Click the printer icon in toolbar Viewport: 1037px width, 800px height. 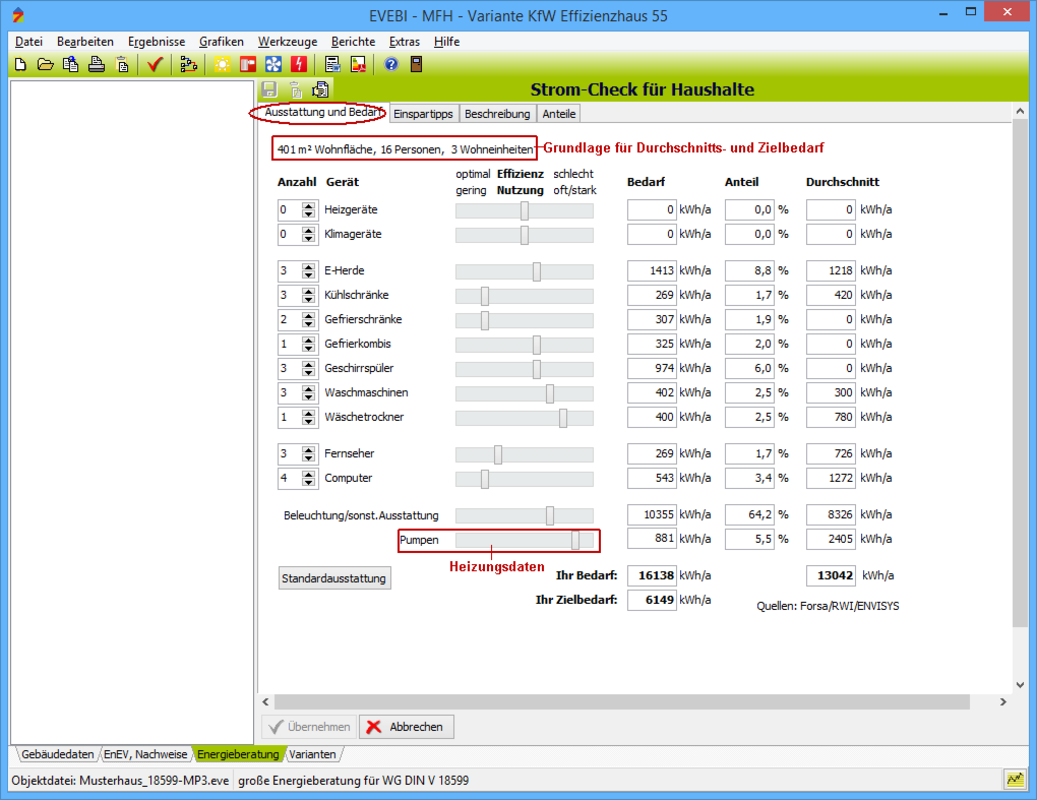click(x=96, y=65)
